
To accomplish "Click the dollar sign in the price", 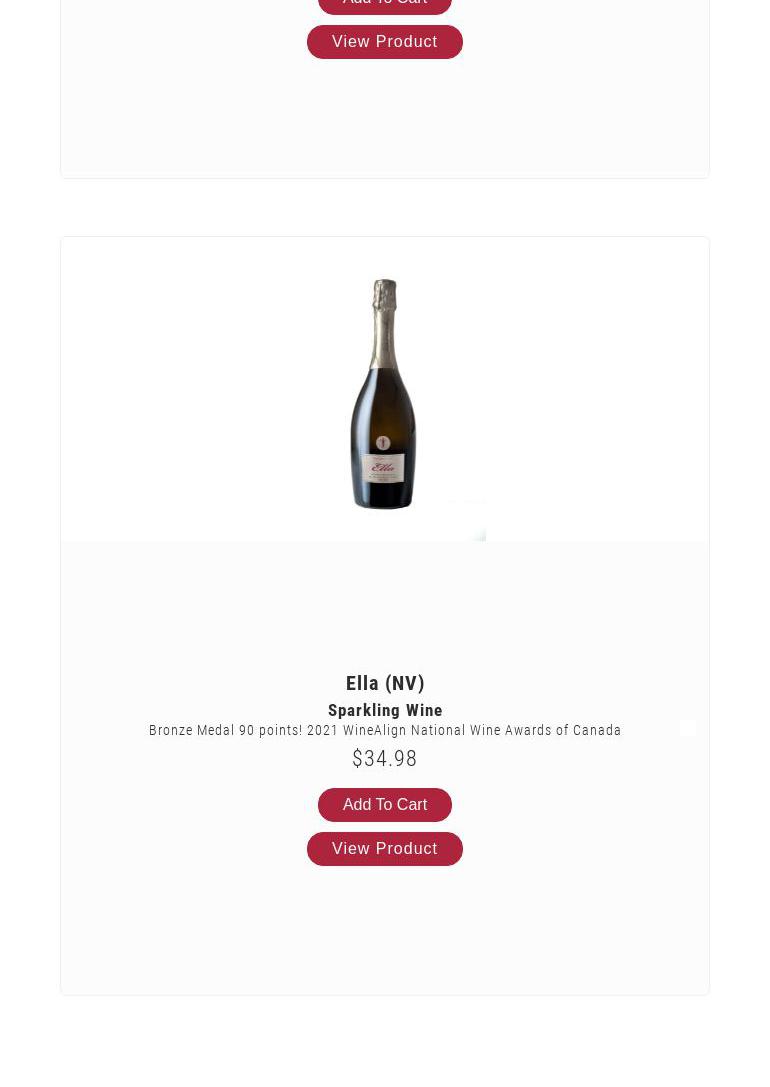I will coord(357,759).
